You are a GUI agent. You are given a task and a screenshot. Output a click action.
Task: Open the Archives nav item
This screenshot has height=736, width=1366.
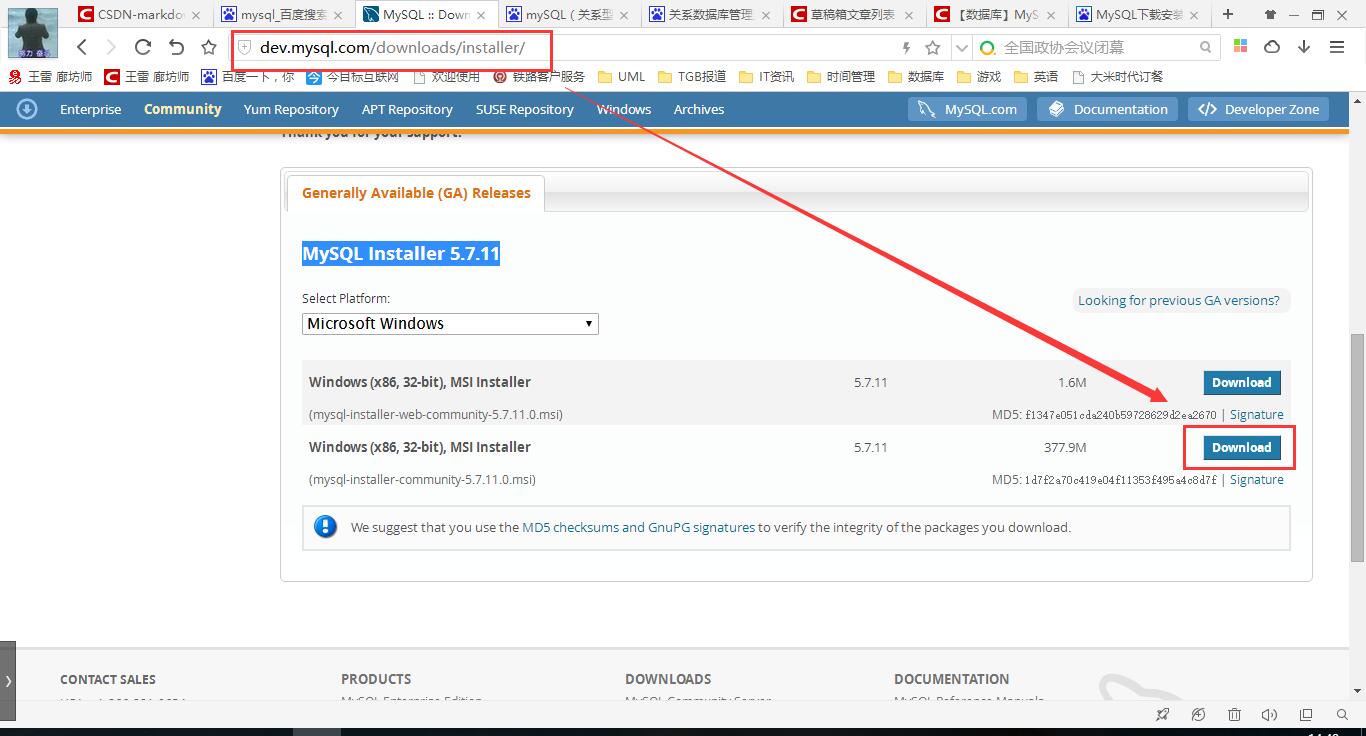(699, 109)
